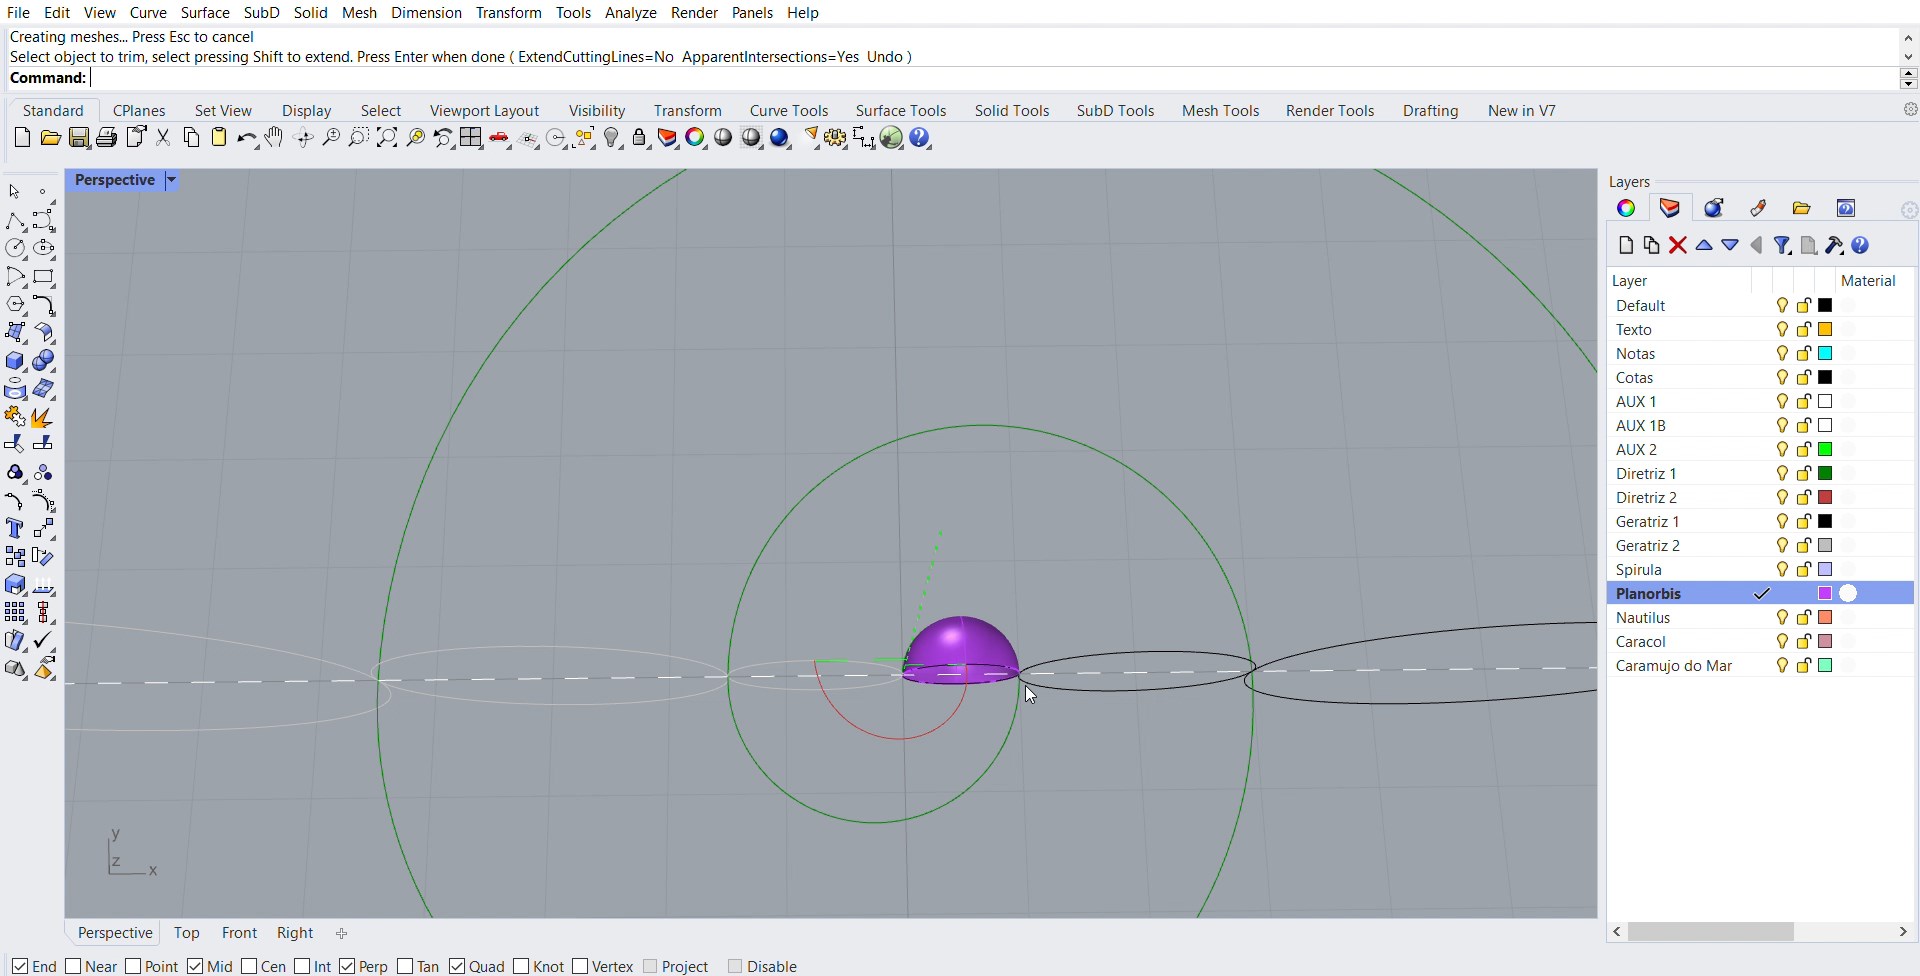Click the Zoom Extents icon
The height and width of the screenshot is (976, 1920).
tap(387, 138)
